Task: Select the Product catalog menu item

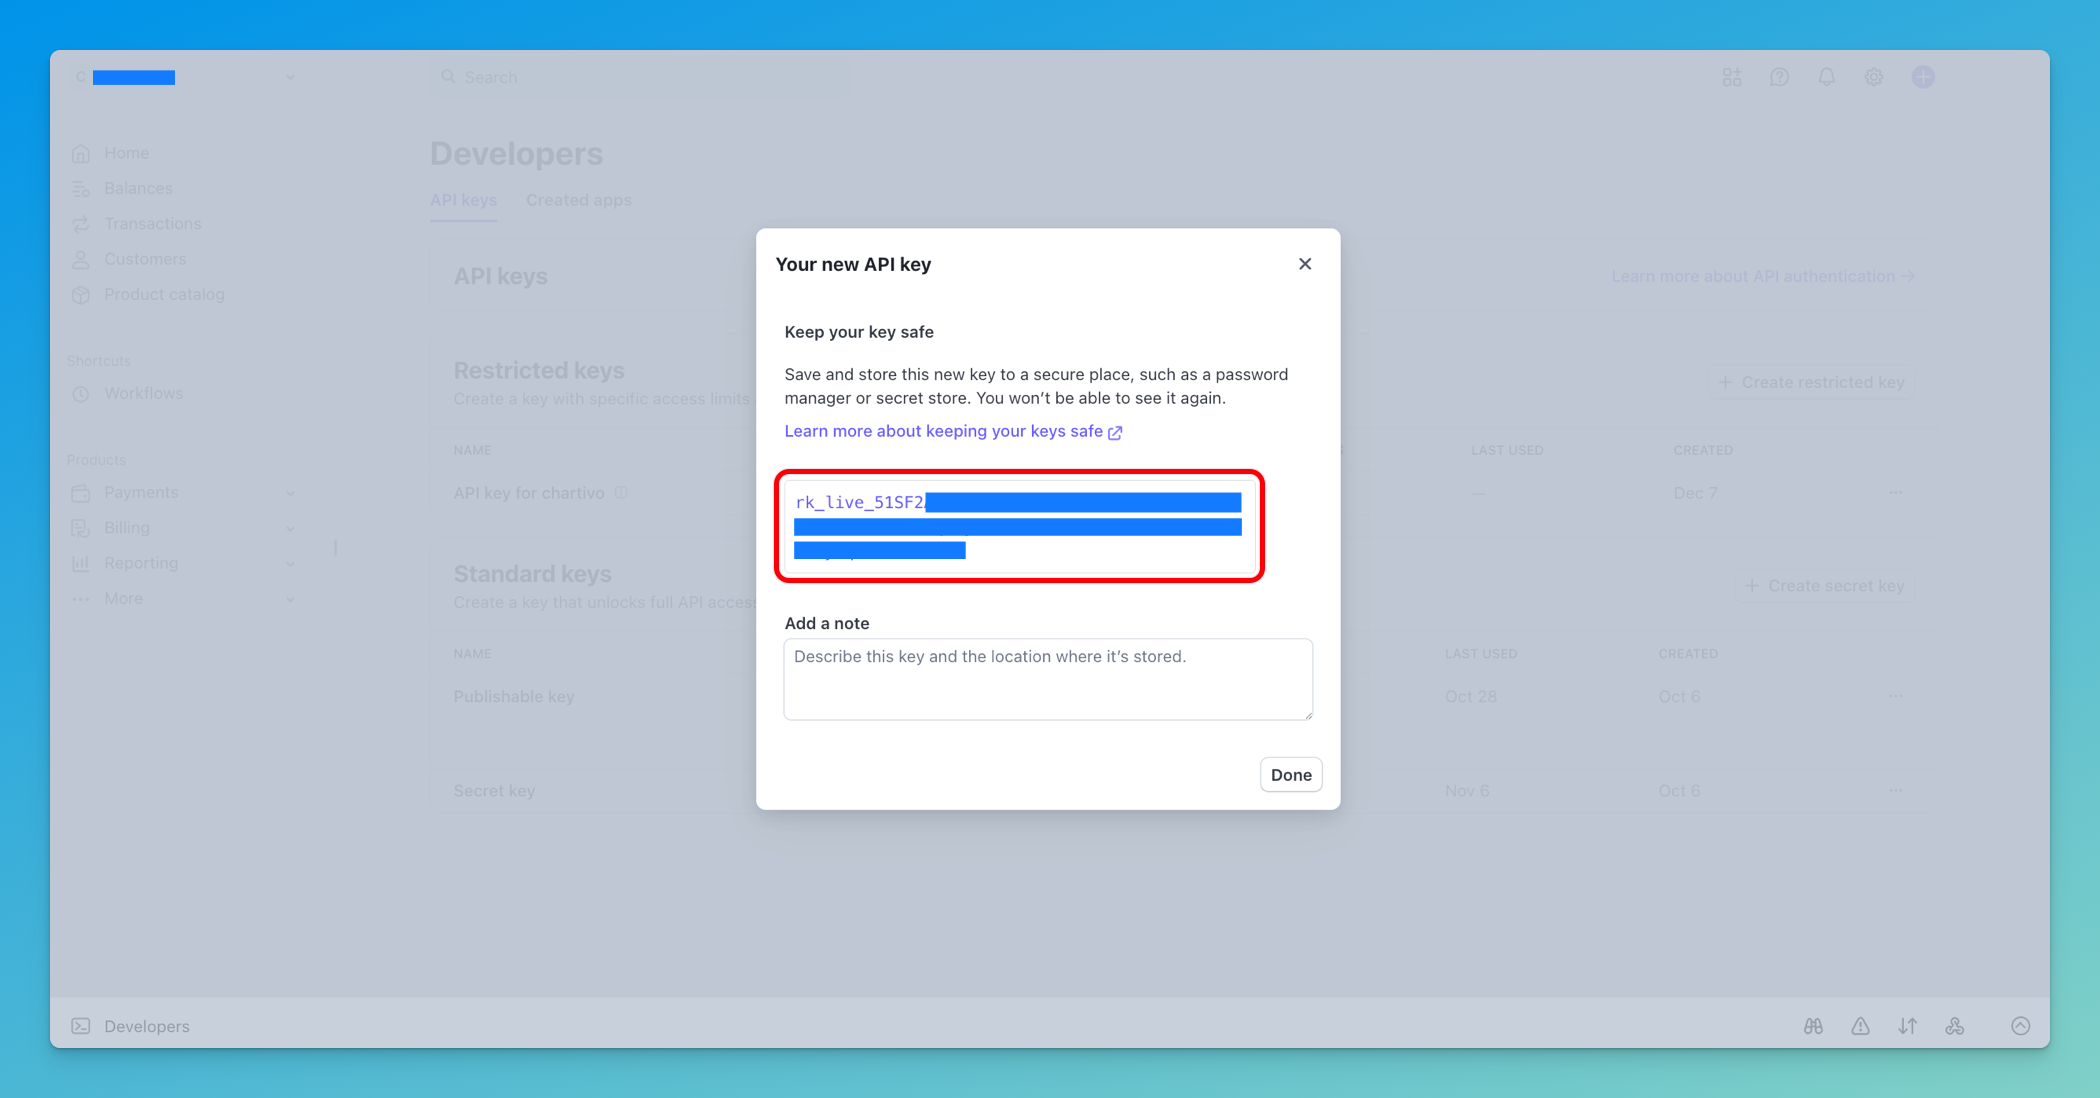Action: (164, 294)
